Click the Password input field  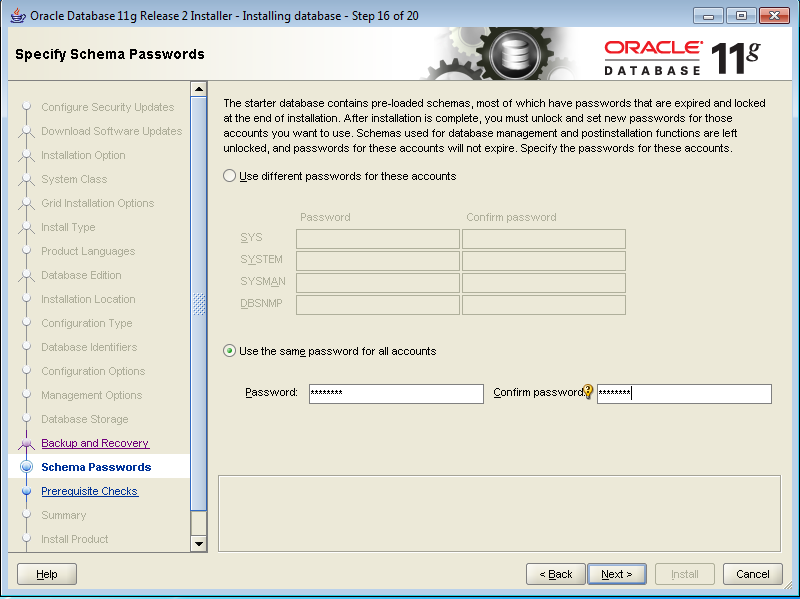click(396, 393)
